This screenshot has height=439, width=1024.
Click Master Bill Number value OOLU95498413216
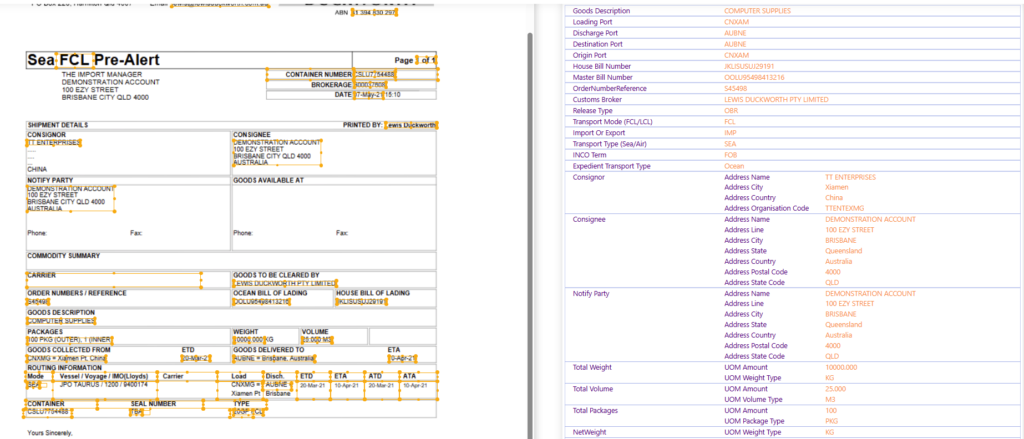[x=754, y=78]
